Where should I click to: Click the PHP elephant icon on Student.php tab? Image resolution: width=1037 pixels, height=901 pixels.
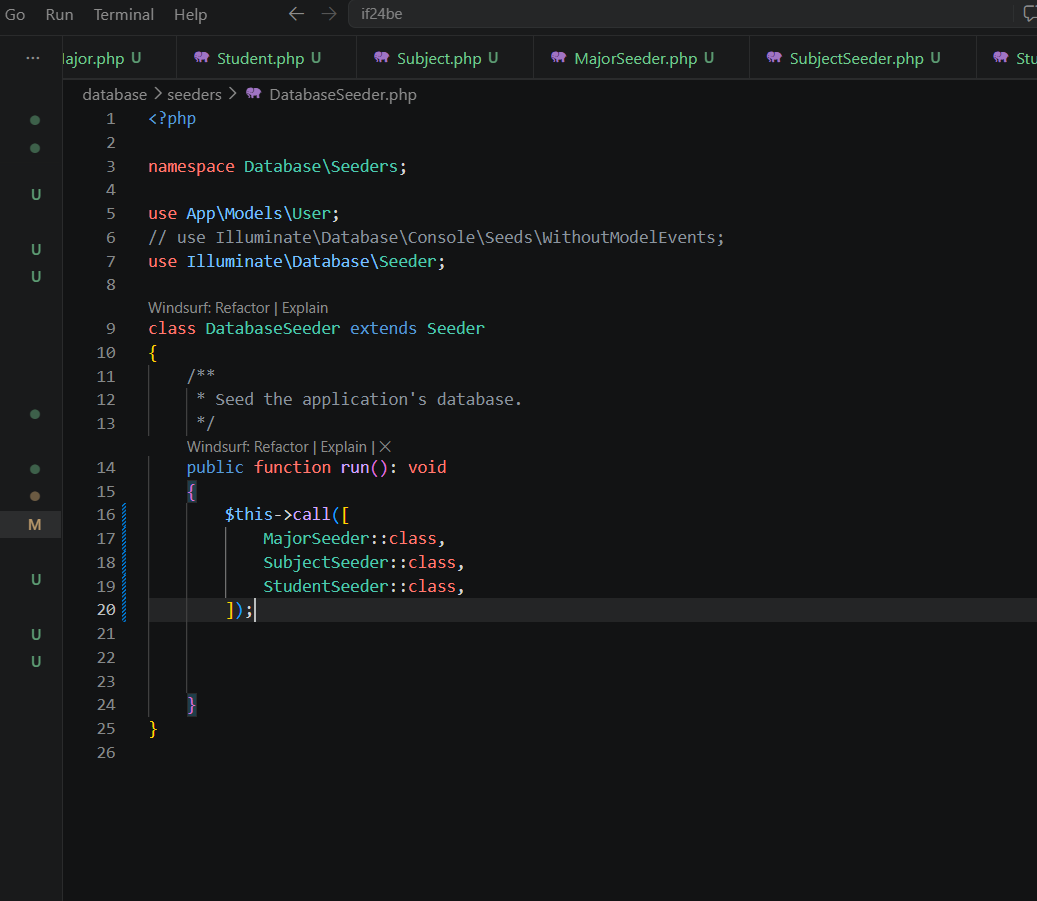pyautogui.click(x=201, y=58)
